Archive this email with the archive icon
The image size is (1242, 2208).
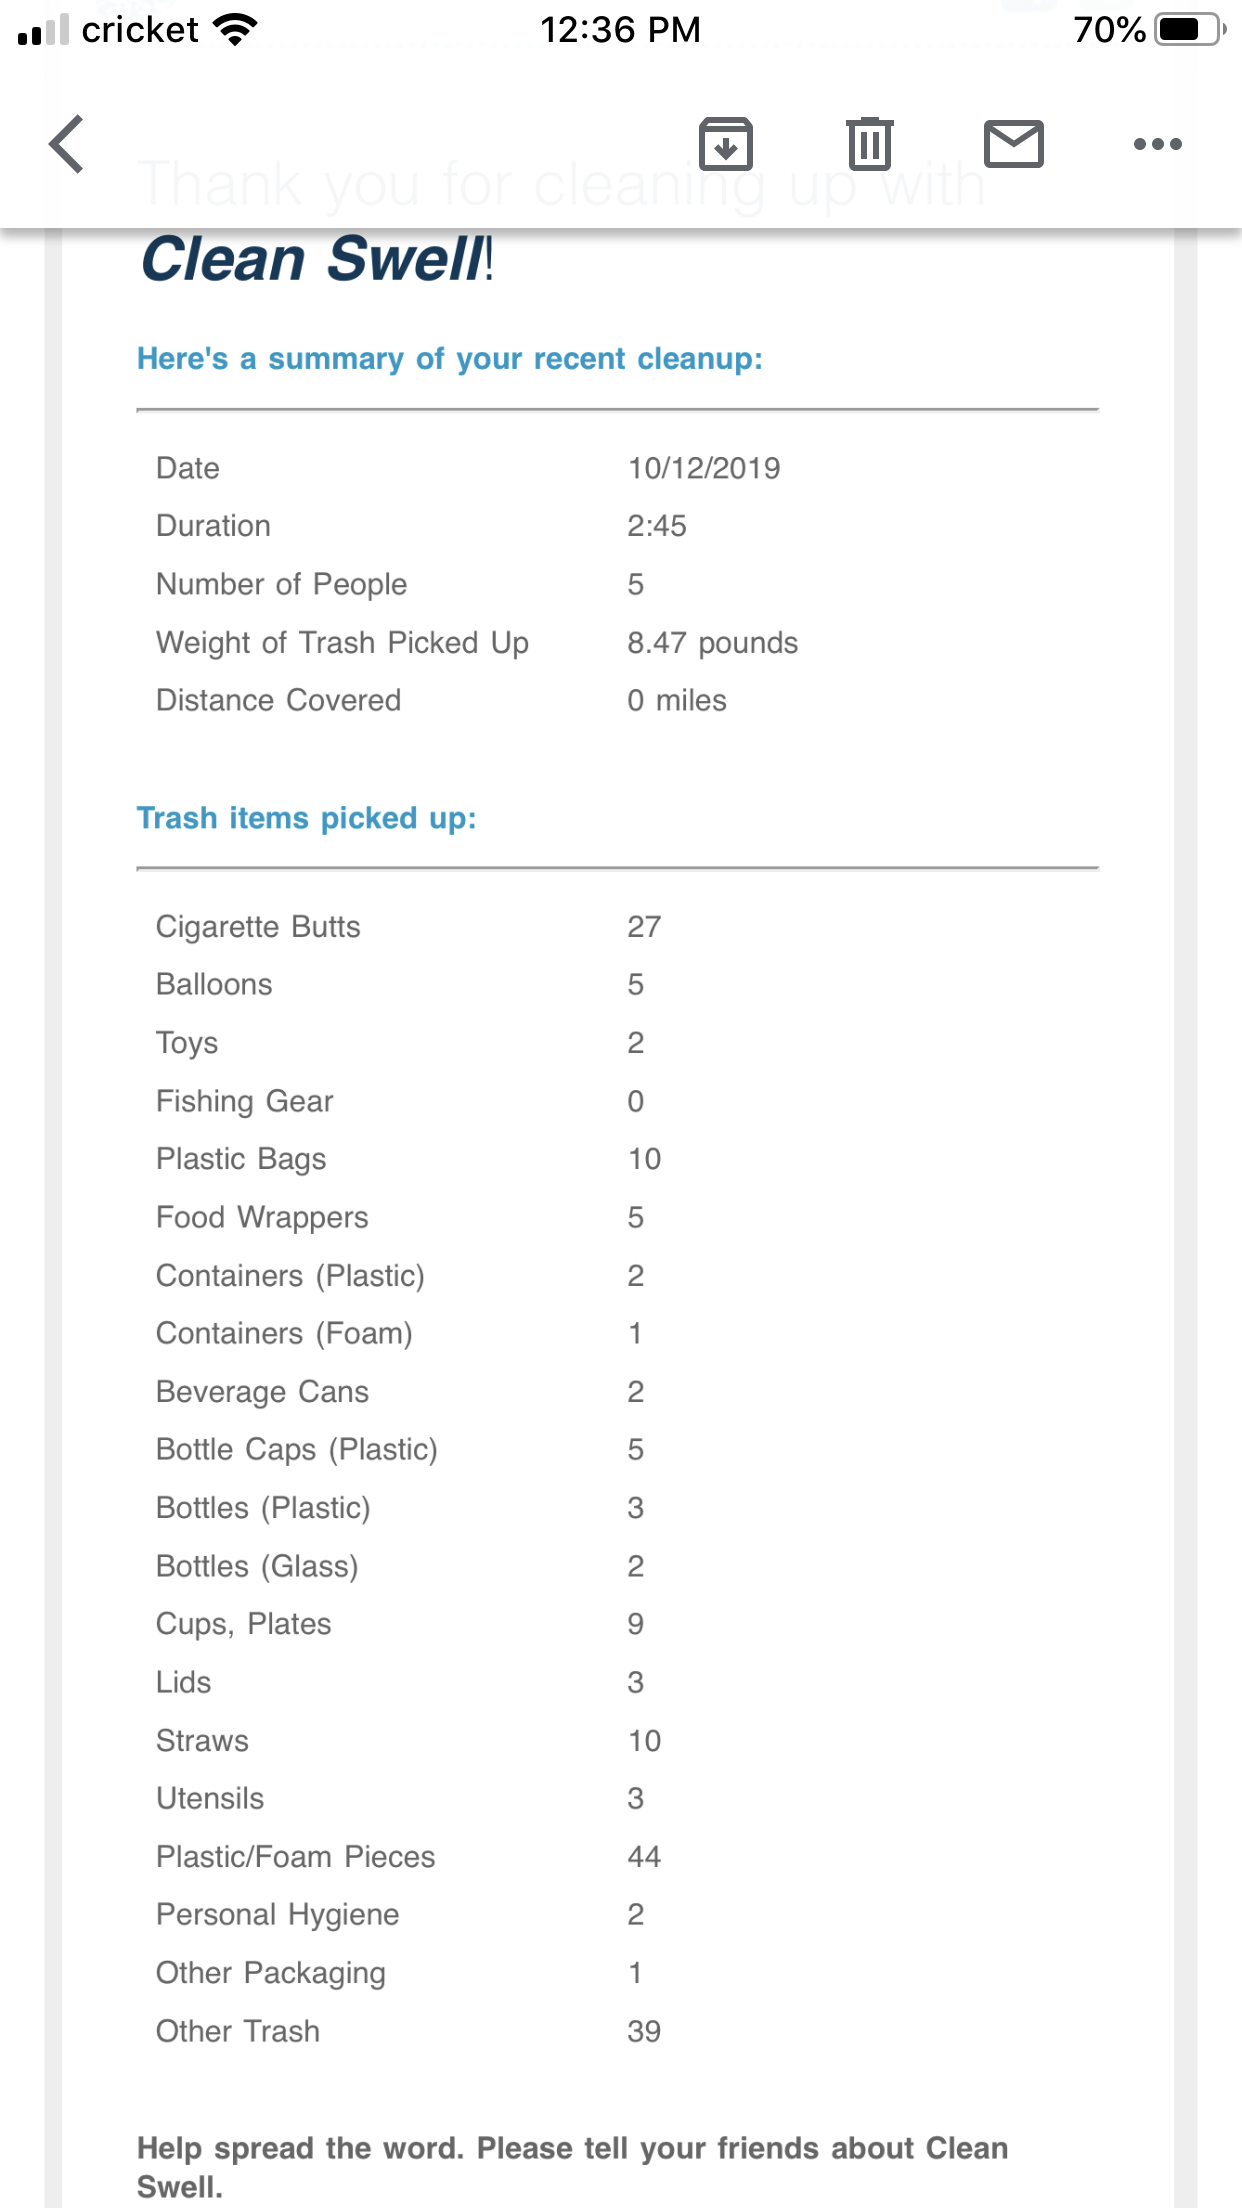[726, 144]
